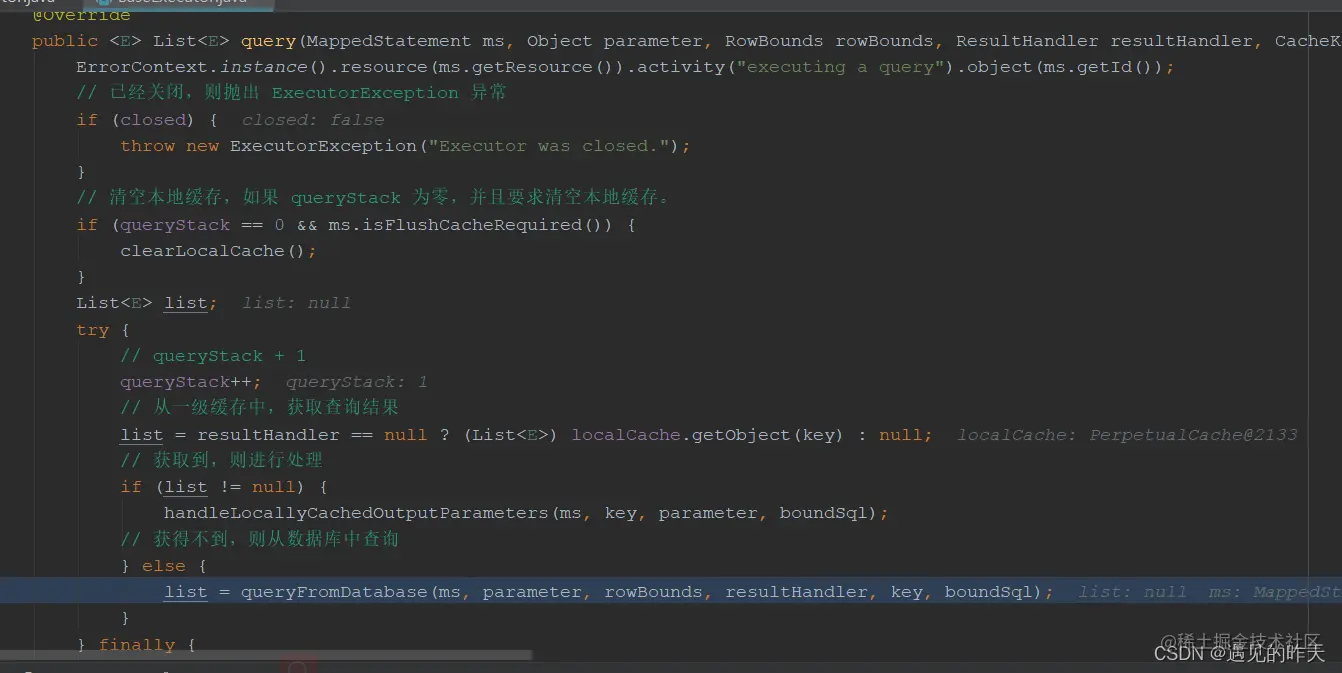Click the 'clearLocalCache' method call
1342x673 pixels.
tap(203, 251)
